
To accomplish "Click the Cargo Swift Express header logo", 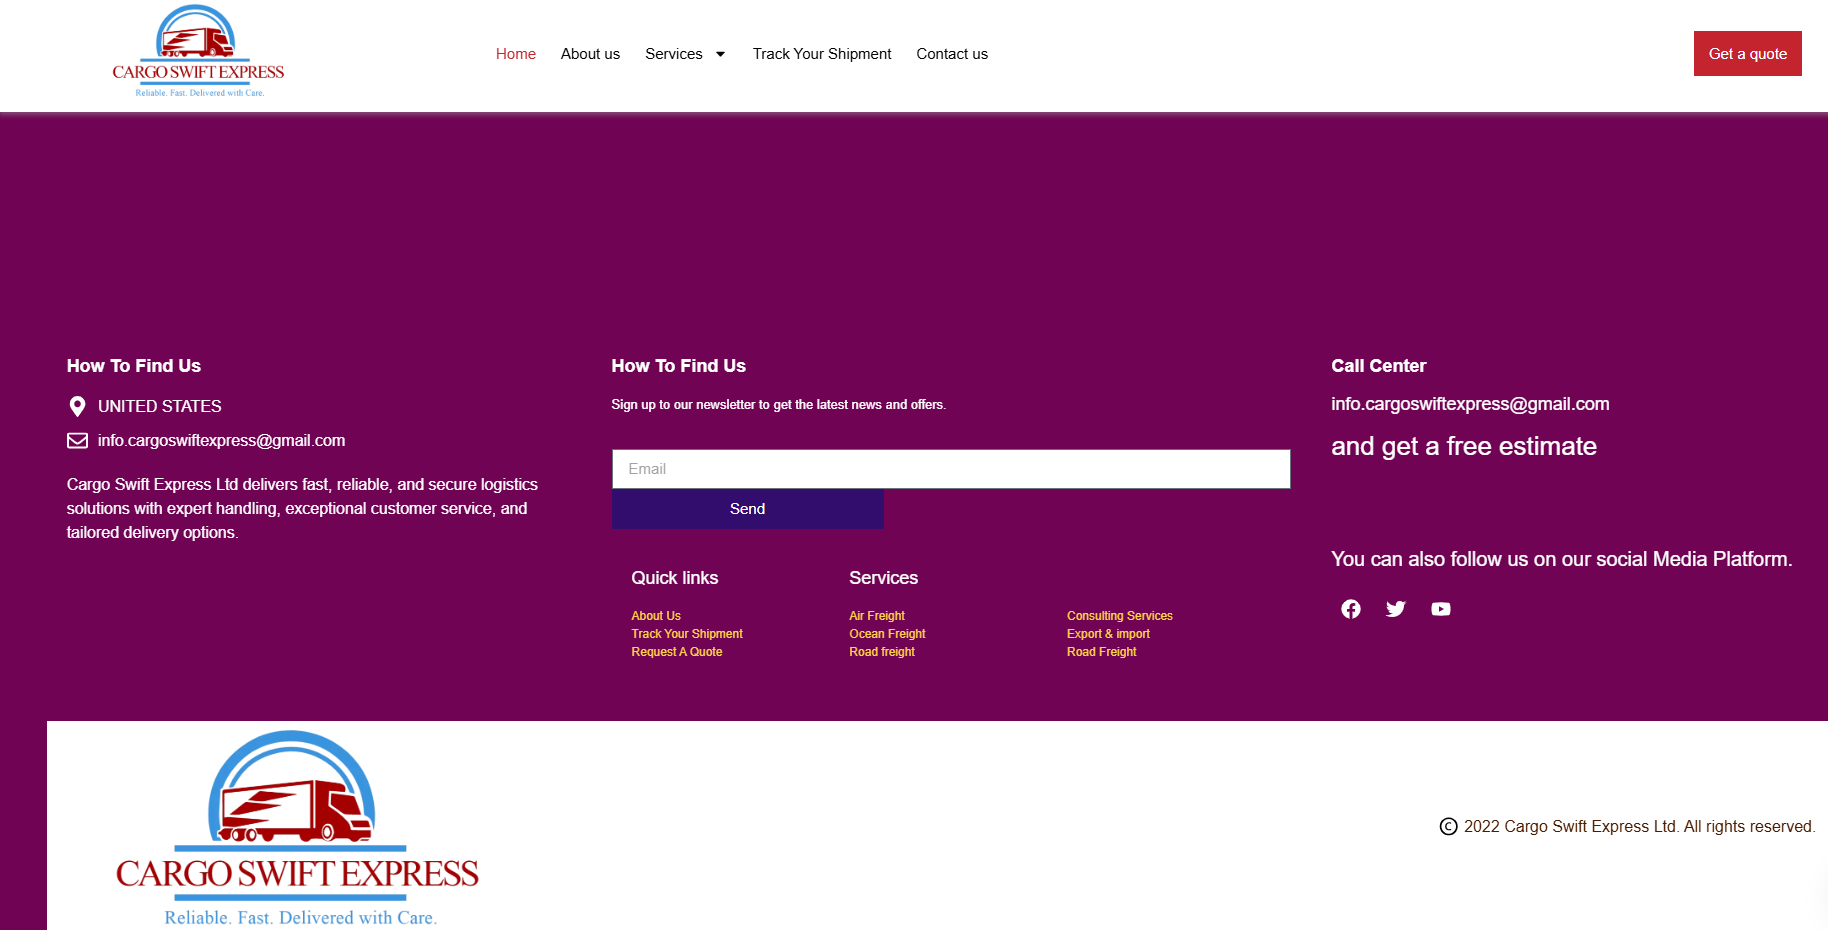I will [x=198, y=52].
